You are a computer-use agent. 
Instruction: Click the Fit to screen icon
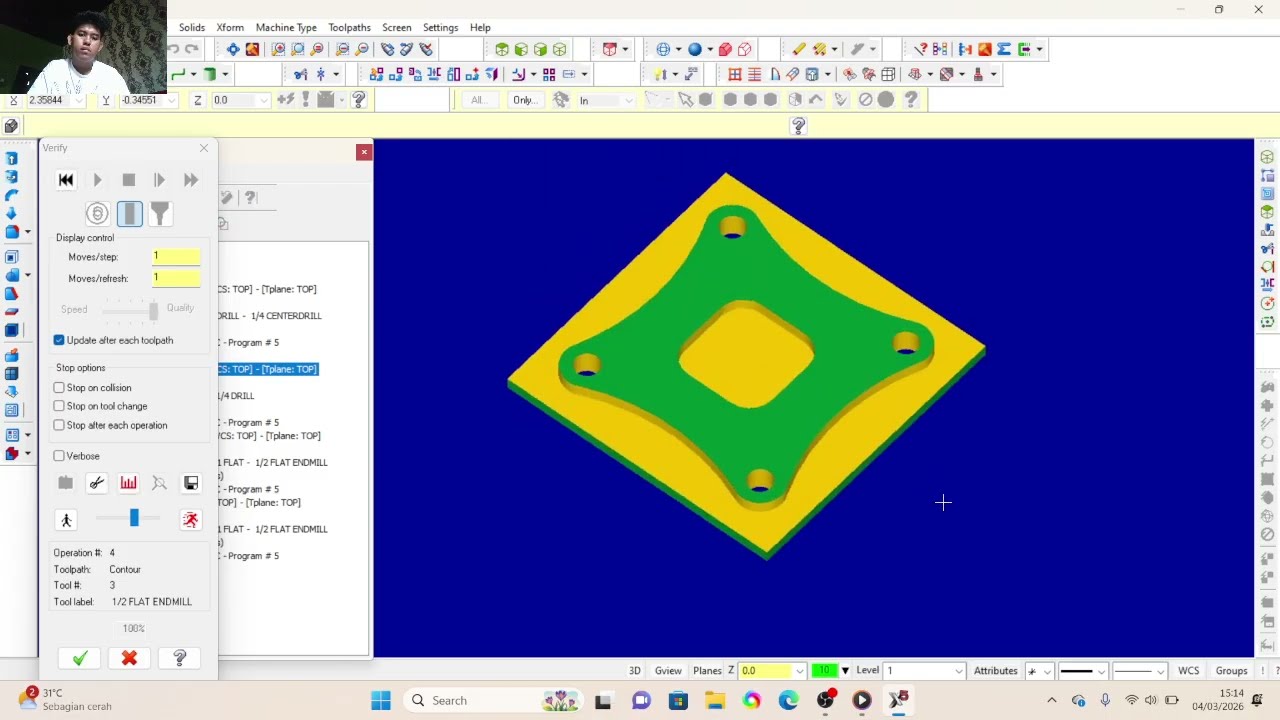[233, 49]
